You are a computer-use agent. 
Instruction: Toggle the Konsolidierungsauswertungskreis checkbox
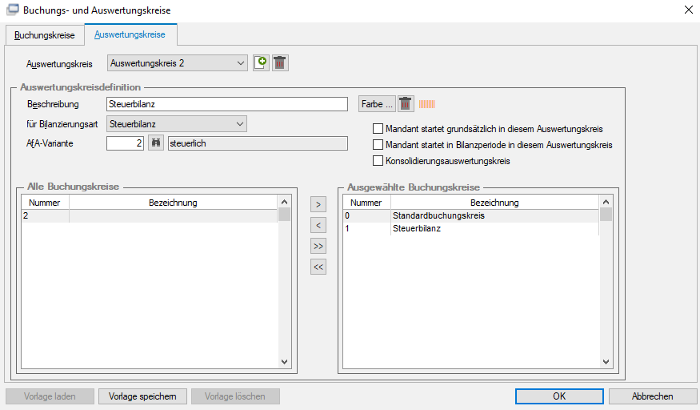tap(378, 161)
